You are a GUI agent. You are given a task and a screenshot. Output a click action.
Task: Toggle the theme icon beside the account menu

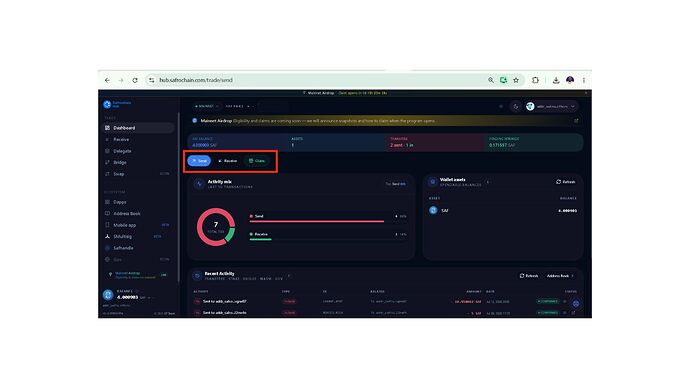515,106
